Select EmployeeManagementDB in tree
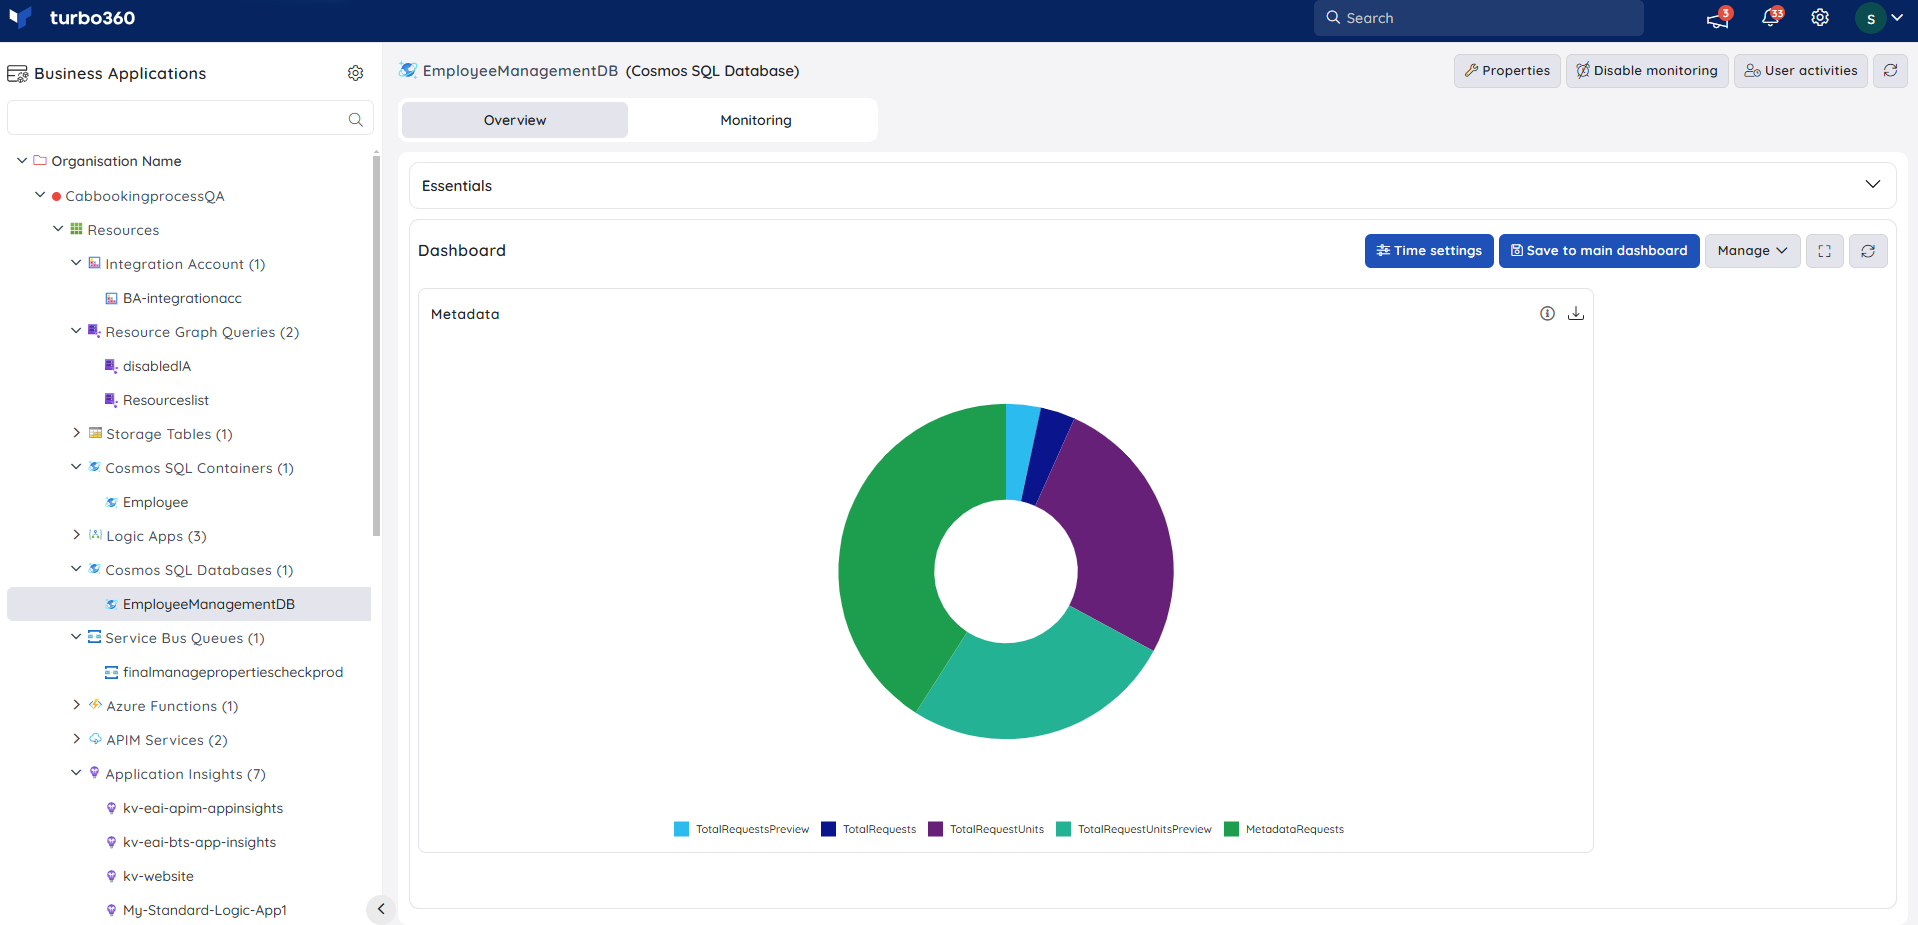 click(x=189, y=604)
